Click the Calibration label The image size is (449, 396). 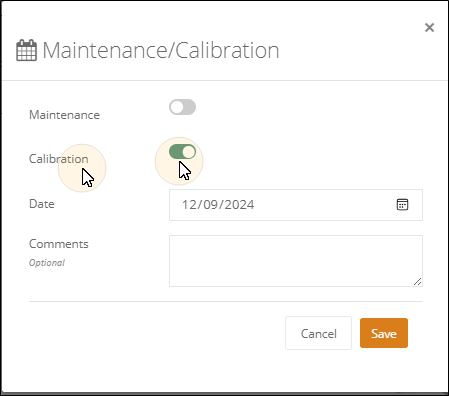pos(59,159)
